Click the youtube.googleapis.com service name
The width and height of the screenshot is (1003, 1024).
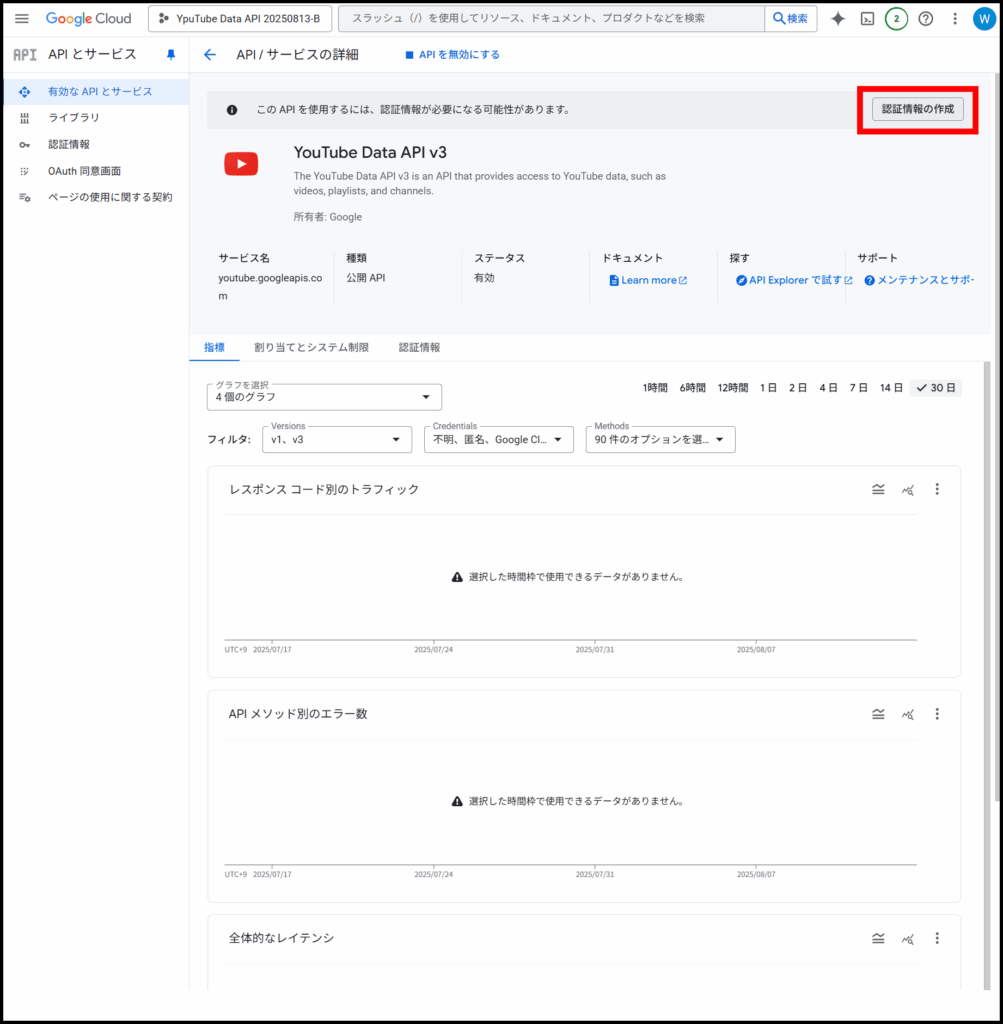[270, 287]
